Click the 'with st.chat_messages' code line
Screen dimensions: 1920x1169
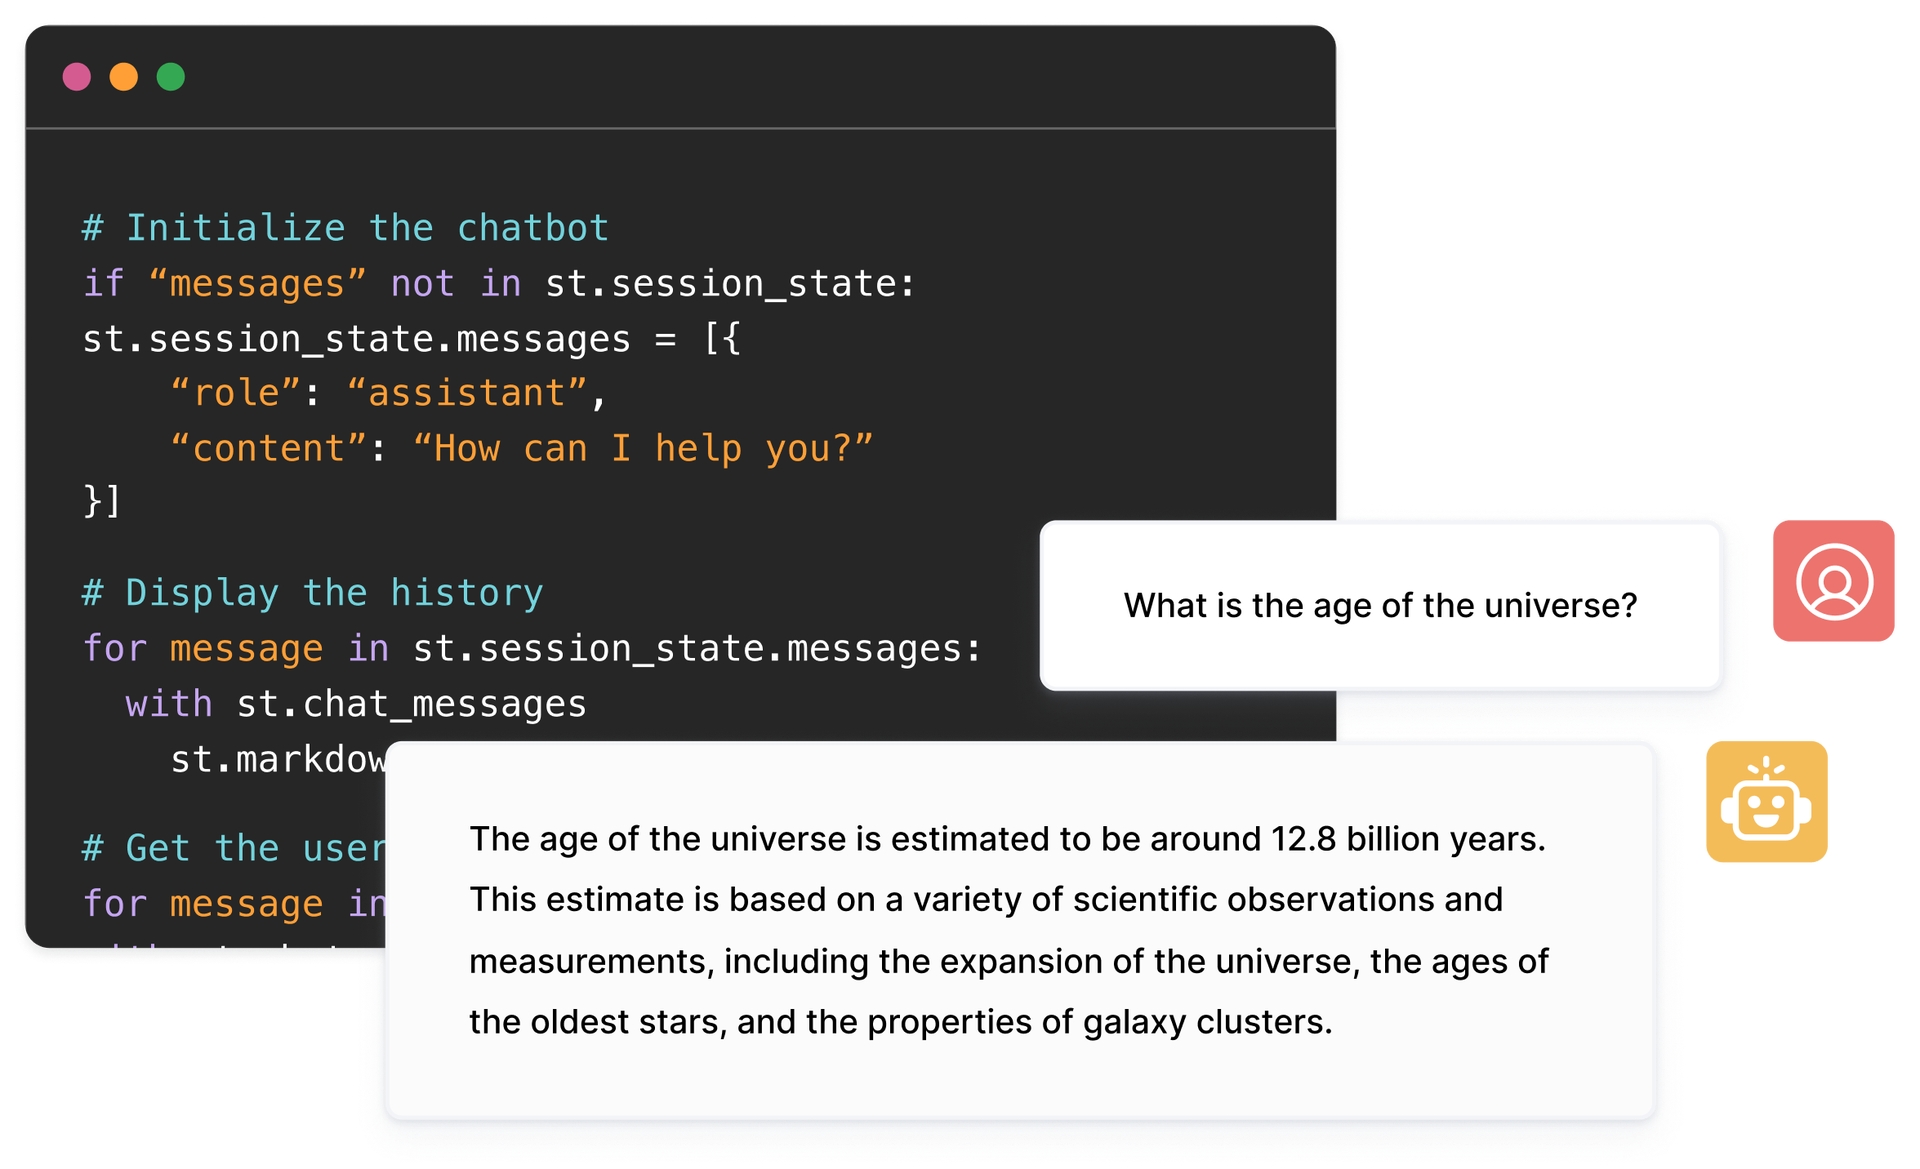tap(356, 704)
